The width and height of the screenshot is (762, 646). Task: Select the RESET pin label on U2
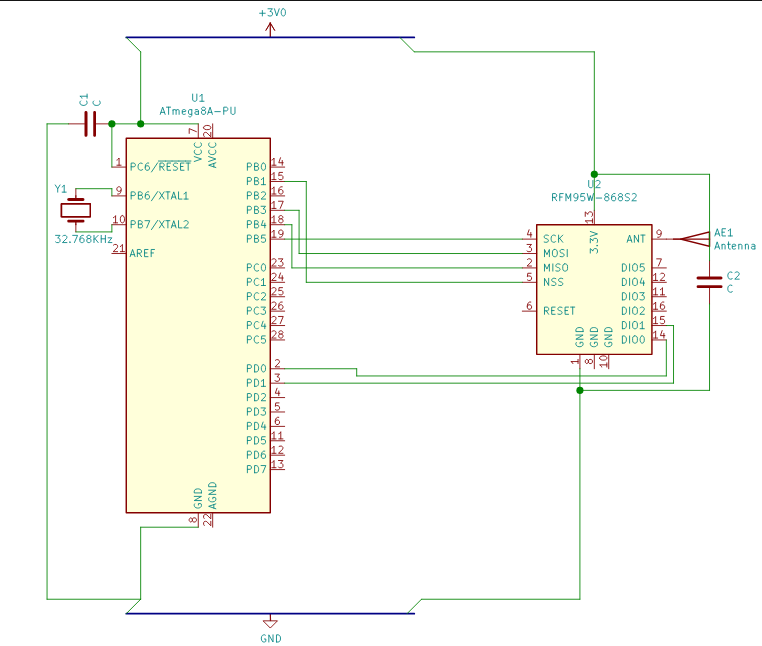point(559,311)
